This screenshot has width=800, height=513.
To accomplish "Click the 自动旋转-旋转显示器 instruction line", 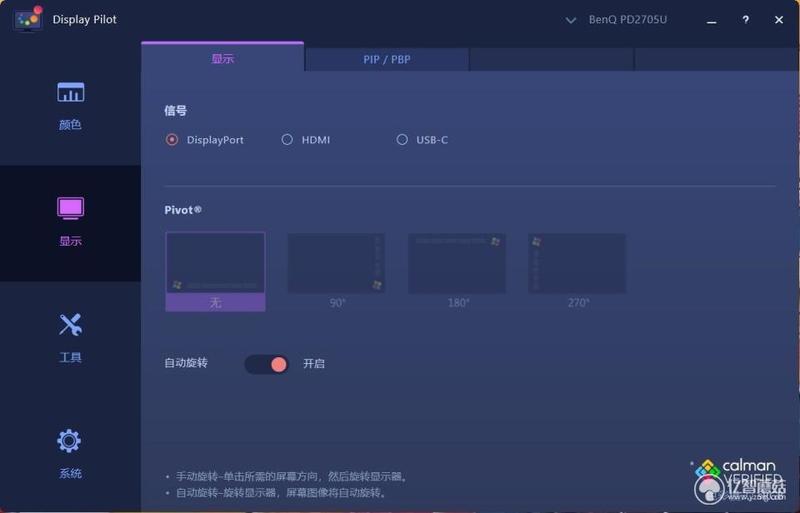I will [282, 493].
